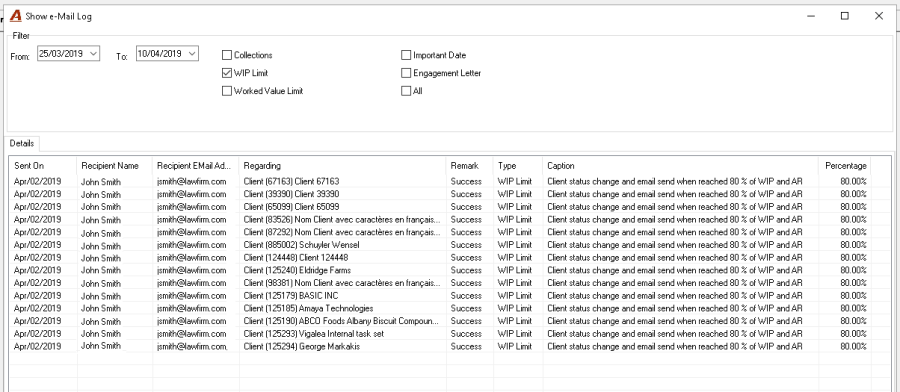This screenshot has width=900, height=392.
Task: Sort by Recipient EMail Address column header
Action: (x=196, y=166)
